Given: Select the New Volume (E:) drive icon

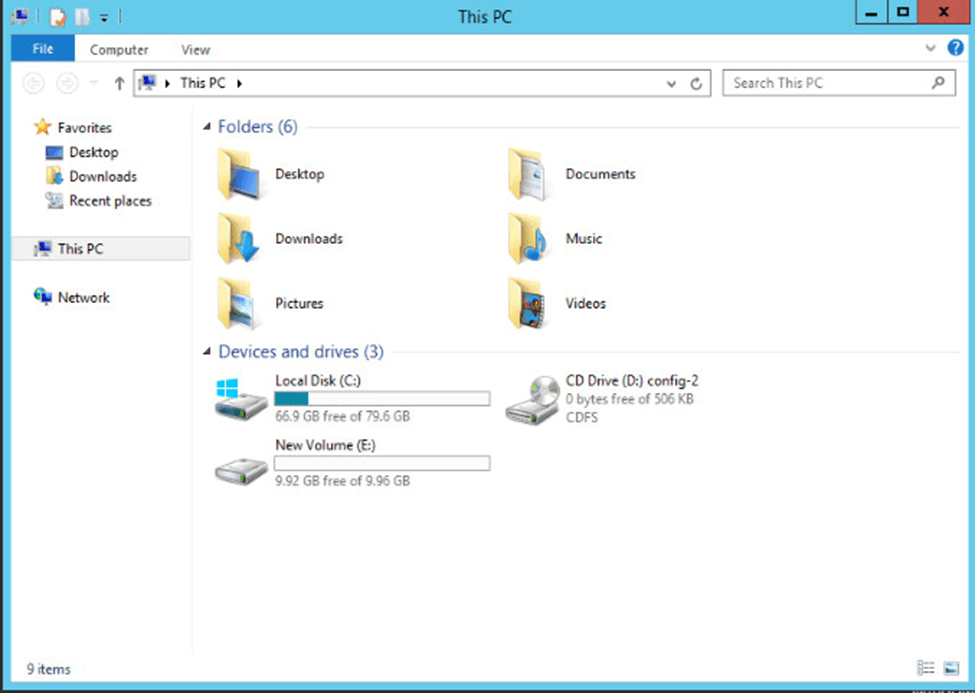Looking at the screenshot, I should [x=241, y=471].
